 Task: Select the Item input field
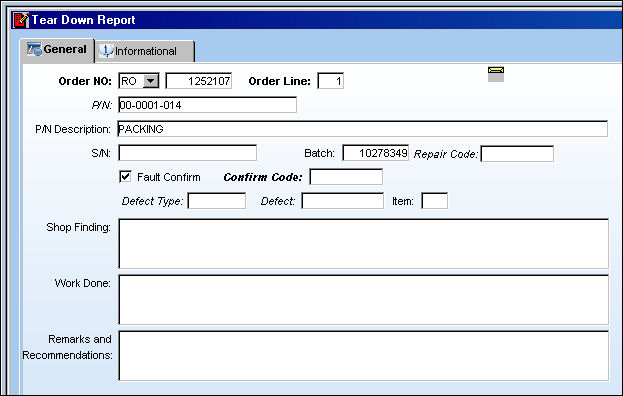434,201
